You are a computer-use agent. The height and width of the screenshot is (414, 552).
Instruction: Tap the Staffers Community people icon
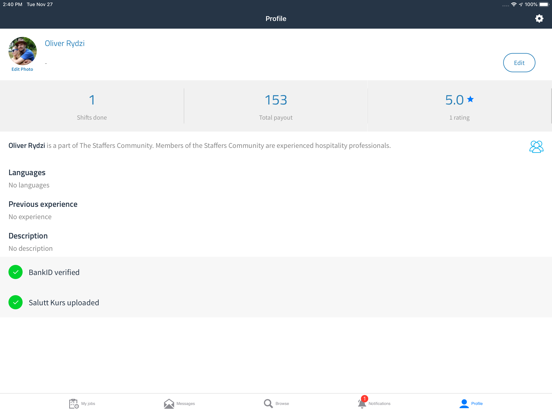tap(536, 146)
